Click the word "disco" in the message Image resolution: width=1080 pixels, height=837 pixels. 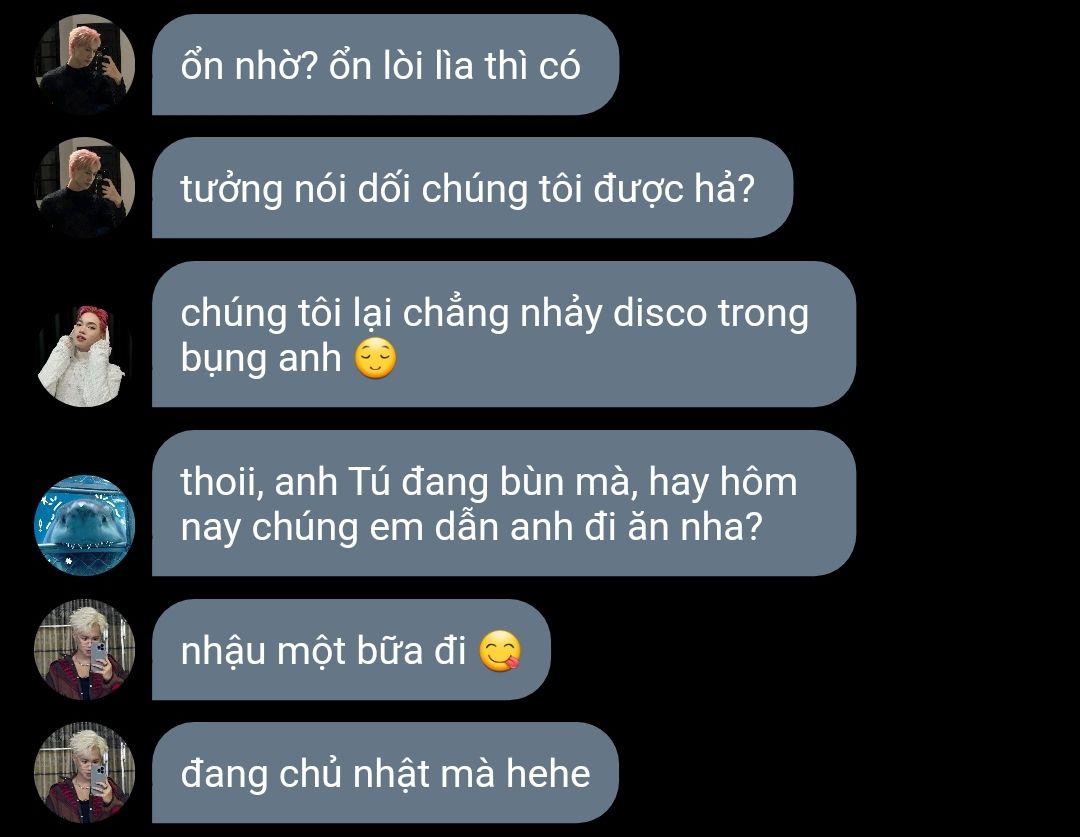coord(660,313)
